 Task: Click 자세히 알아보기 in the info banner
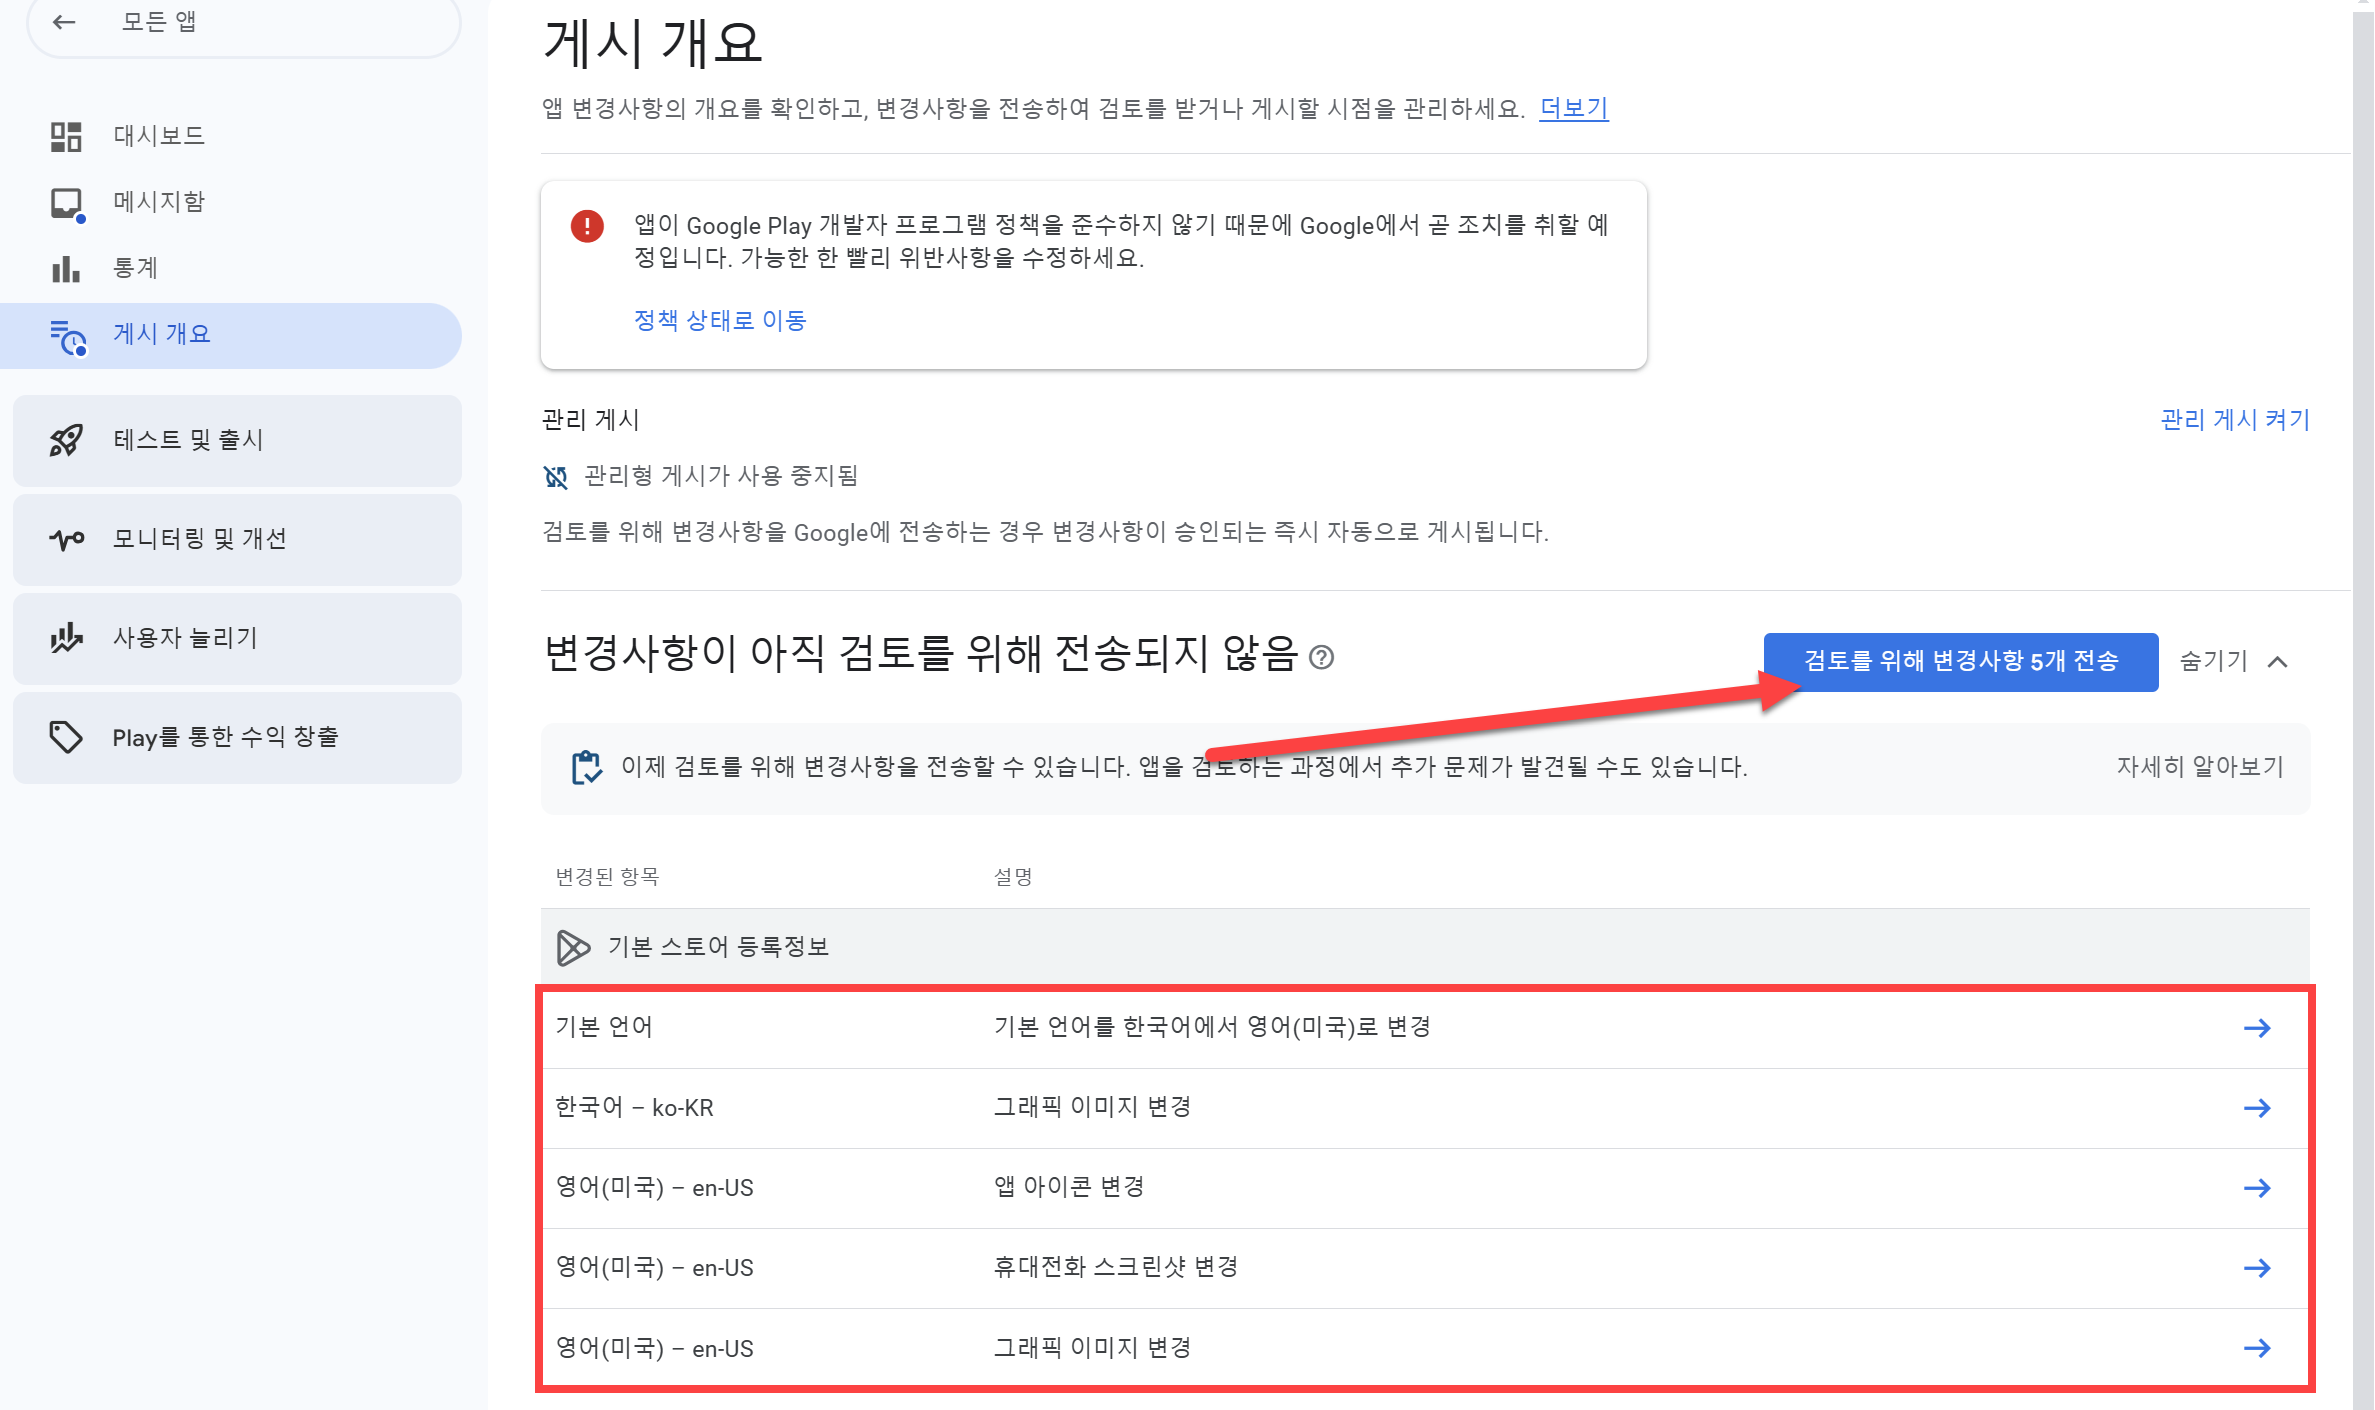click(2199, 767)
